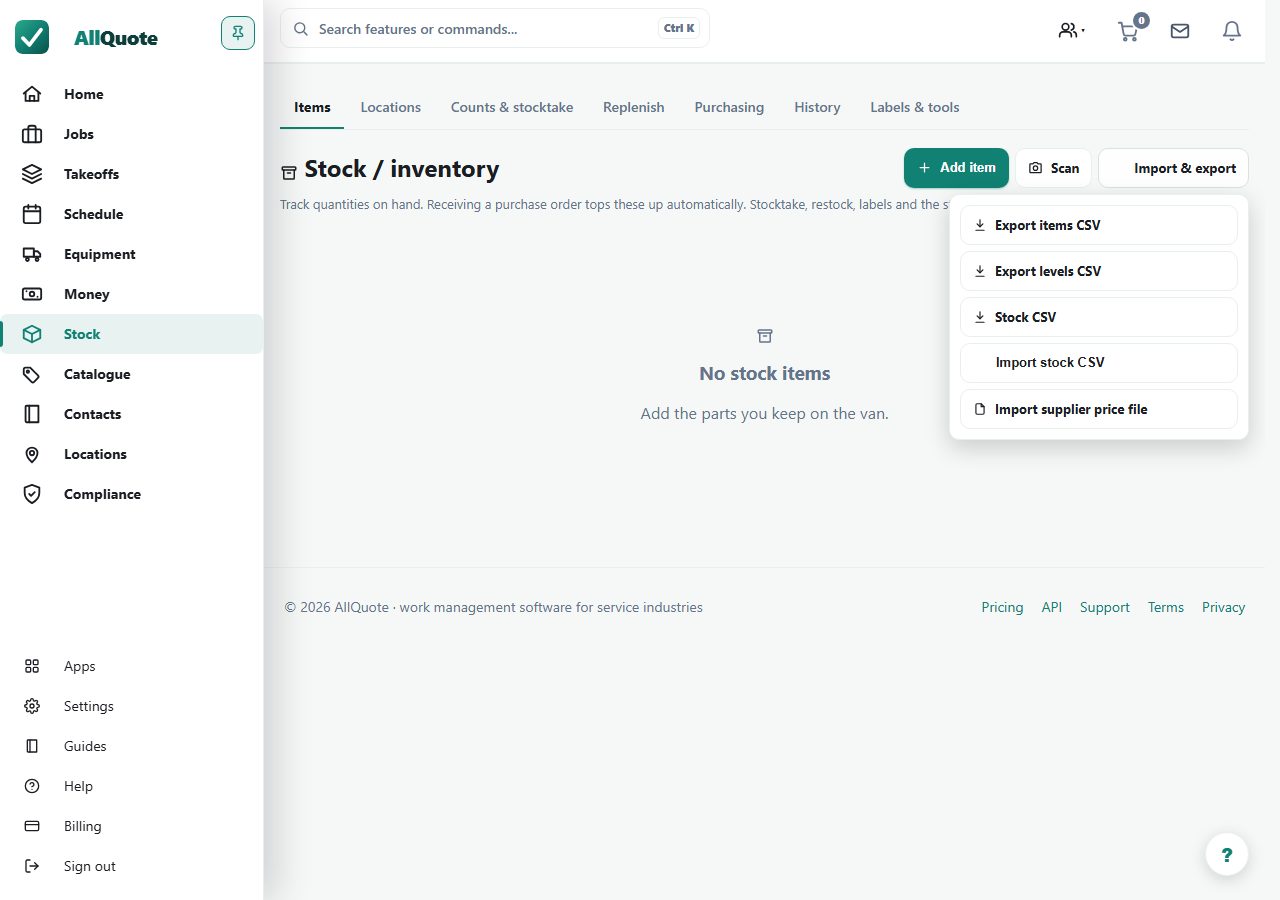Open the notifications bell
This screenshot has height=900, width=1280.
(1232, 31)
